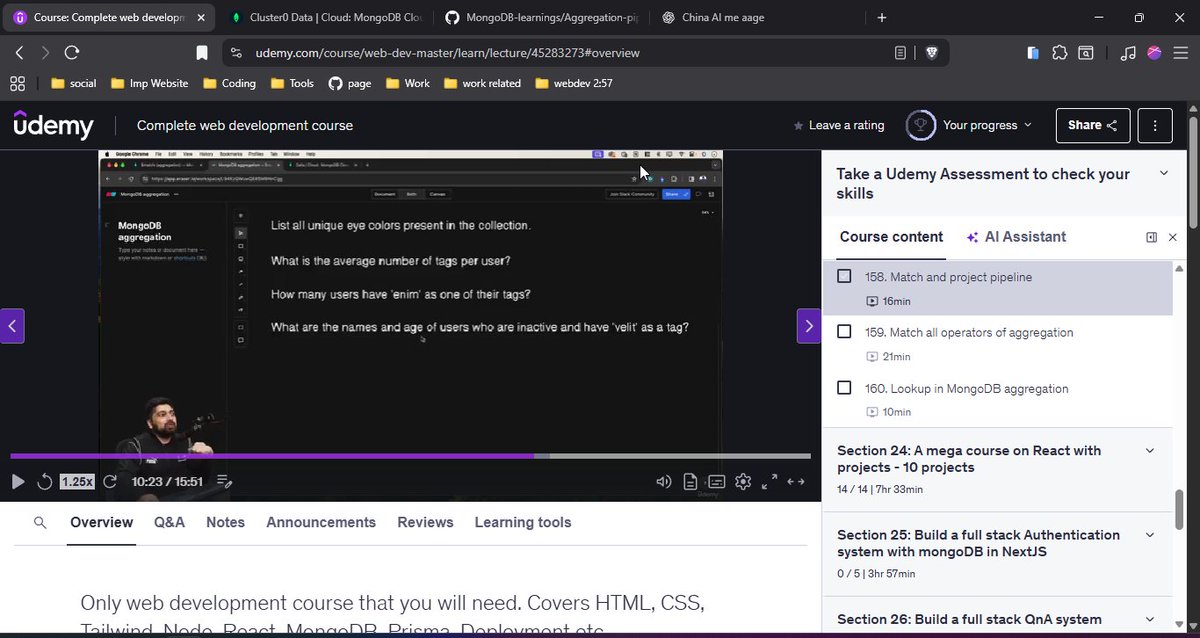Add a note with the note-pencil icon

[224, 482]
